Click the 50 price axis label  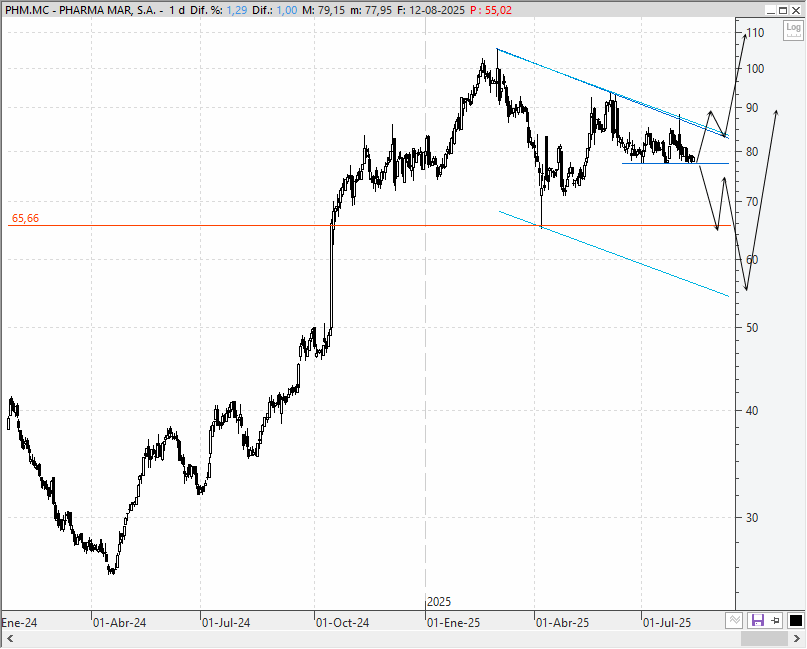point(752,327)
